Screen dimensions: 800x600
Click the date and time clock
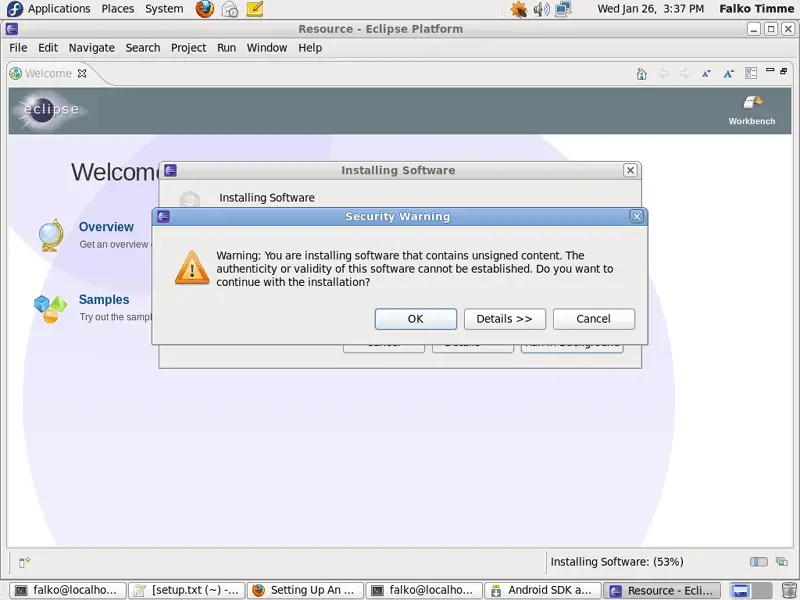[x=651, y=9]
